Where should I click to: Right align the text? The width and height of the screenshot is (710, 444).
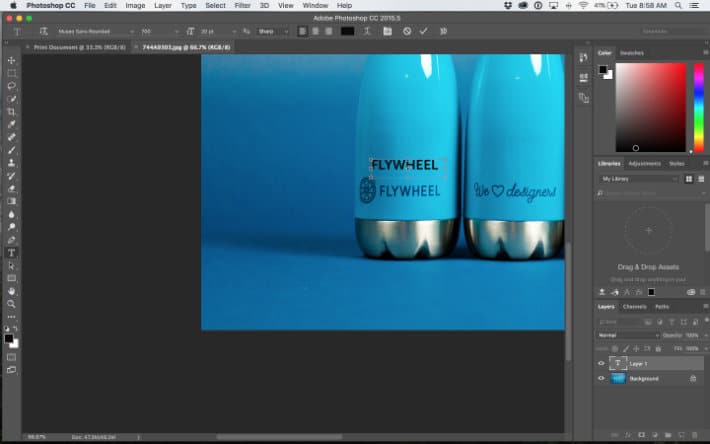coord(329,31)
